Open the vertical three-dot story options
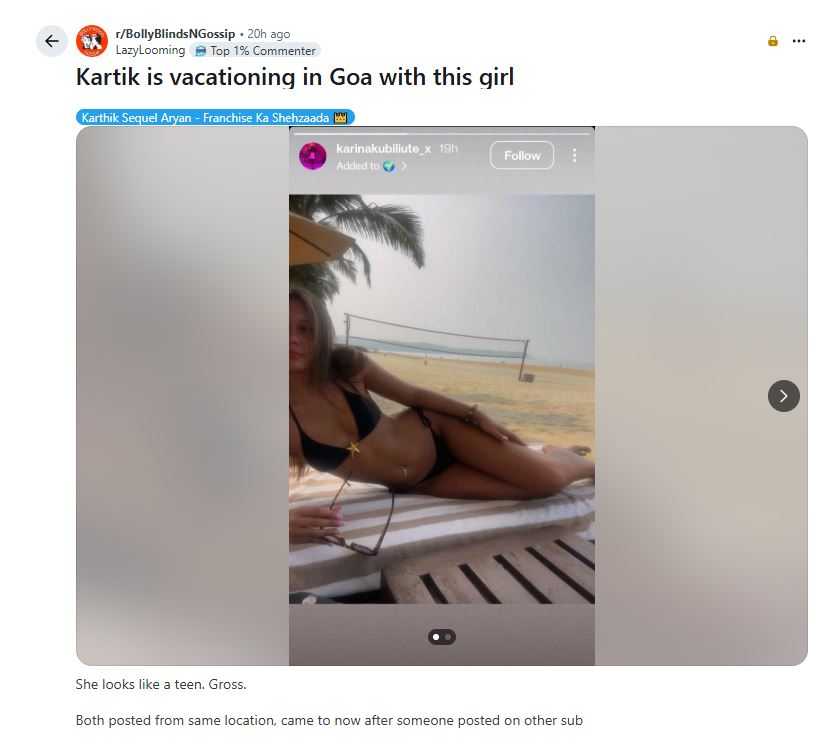The height and width of the screenshot is (739, 829). click(x=575, y=155)
